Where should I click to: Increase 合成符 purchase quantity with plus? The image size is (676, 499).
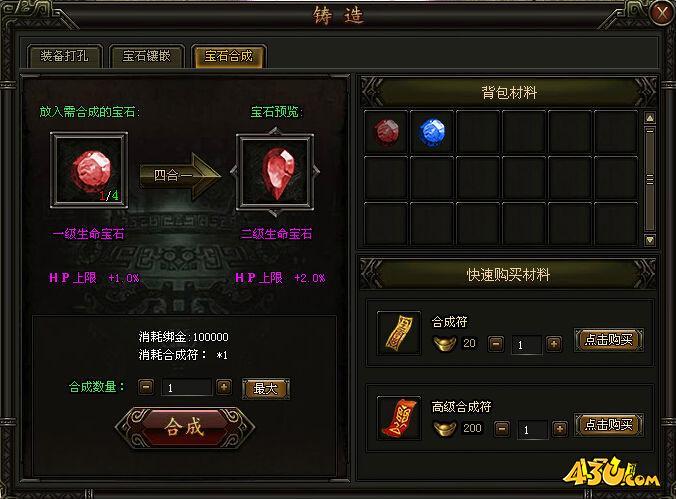[x=554, y=344]
